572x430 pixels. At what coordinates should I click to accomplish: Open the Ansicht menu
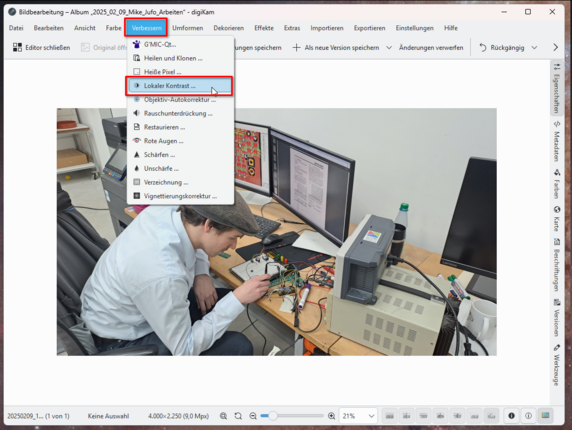[85, 28]
